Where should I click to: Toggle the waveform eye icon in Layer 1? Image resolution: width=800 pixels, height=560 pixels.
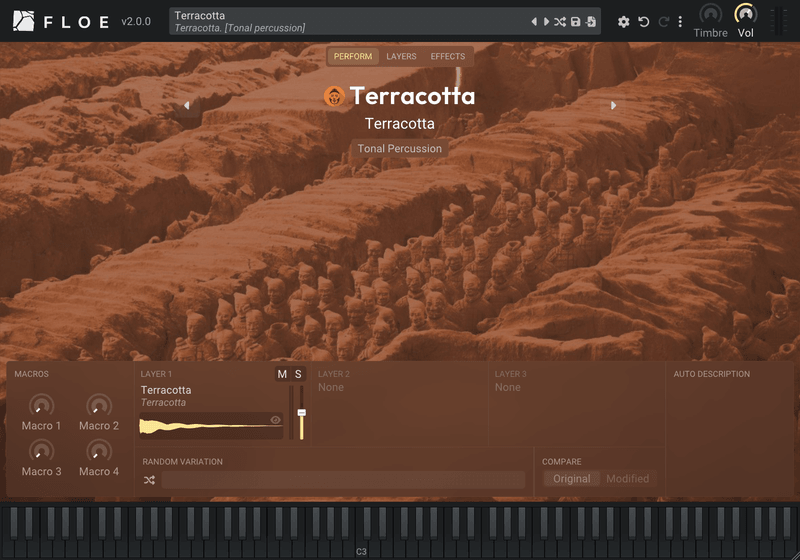(x=276, y=420)
